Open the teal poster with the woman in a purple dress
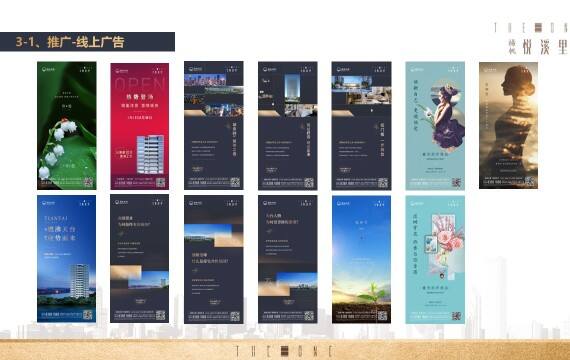The height and width of the screenshot is (360, 570). [x=435, y=126]
